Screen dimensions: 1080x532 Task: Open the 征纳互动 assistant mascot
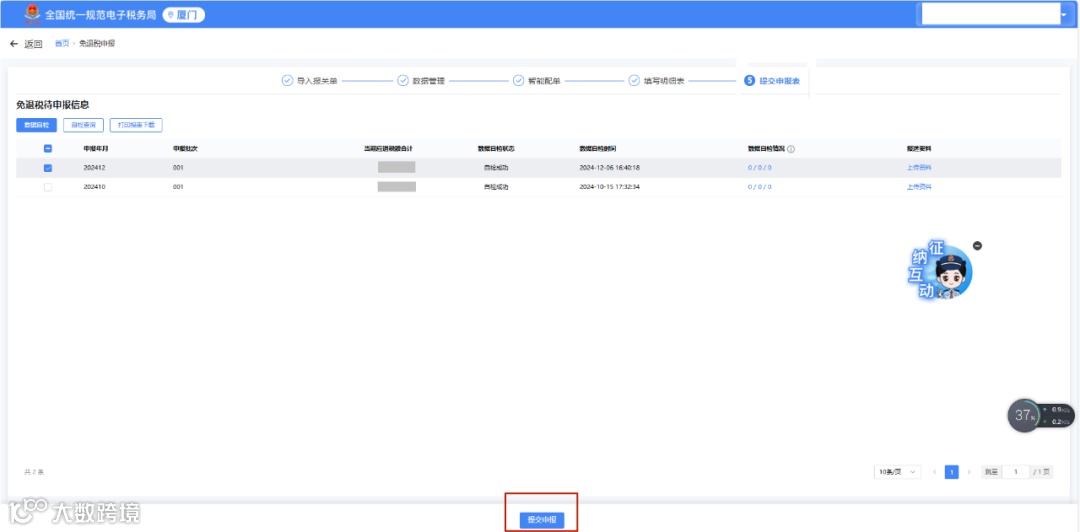[x=942, y=271]
